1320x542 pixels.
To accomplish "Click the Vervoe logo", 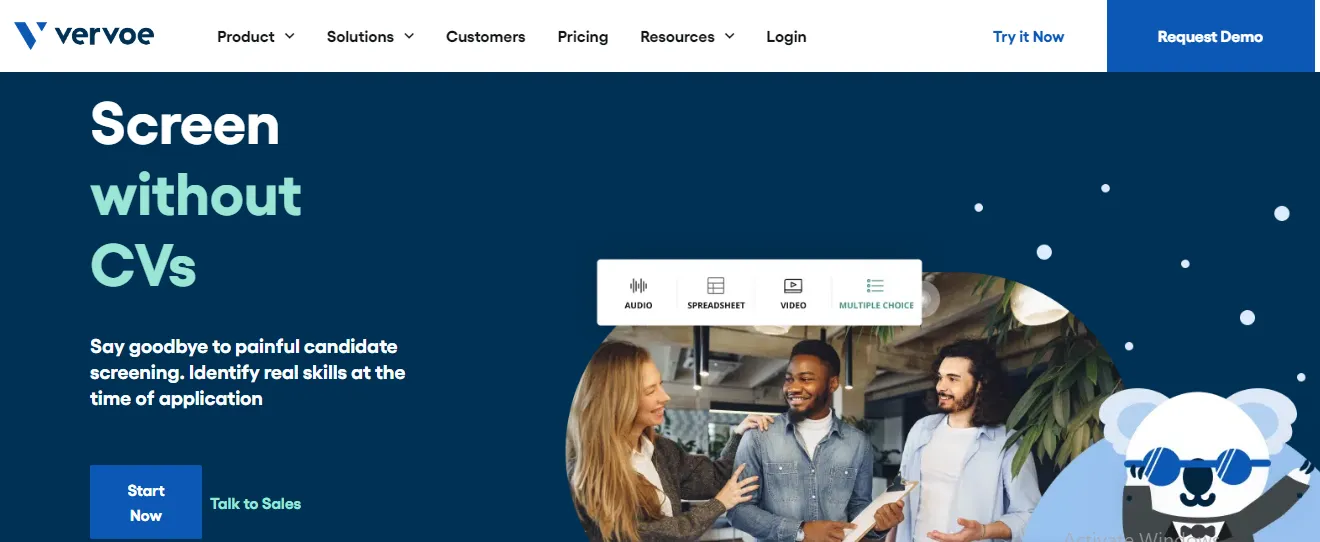I will (x=84, y=36).
